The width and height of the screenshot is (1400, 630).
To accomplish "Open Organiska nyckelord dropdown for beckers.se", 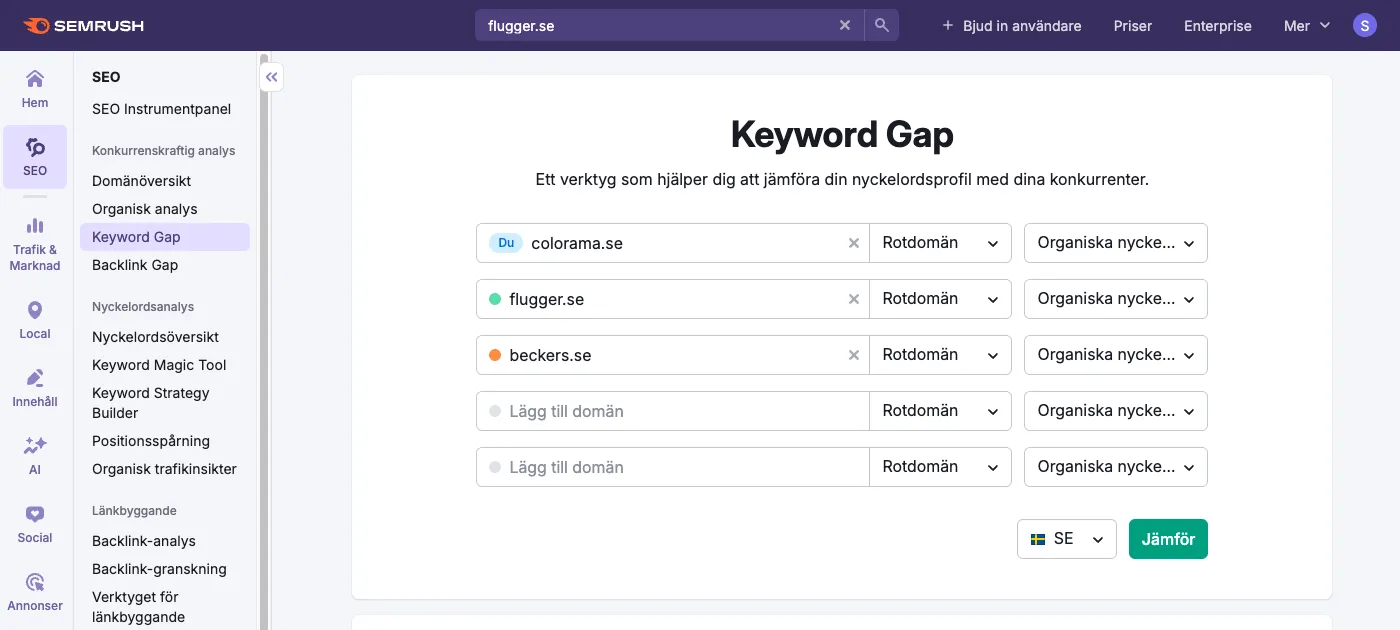I will (x=1116, y=355).
